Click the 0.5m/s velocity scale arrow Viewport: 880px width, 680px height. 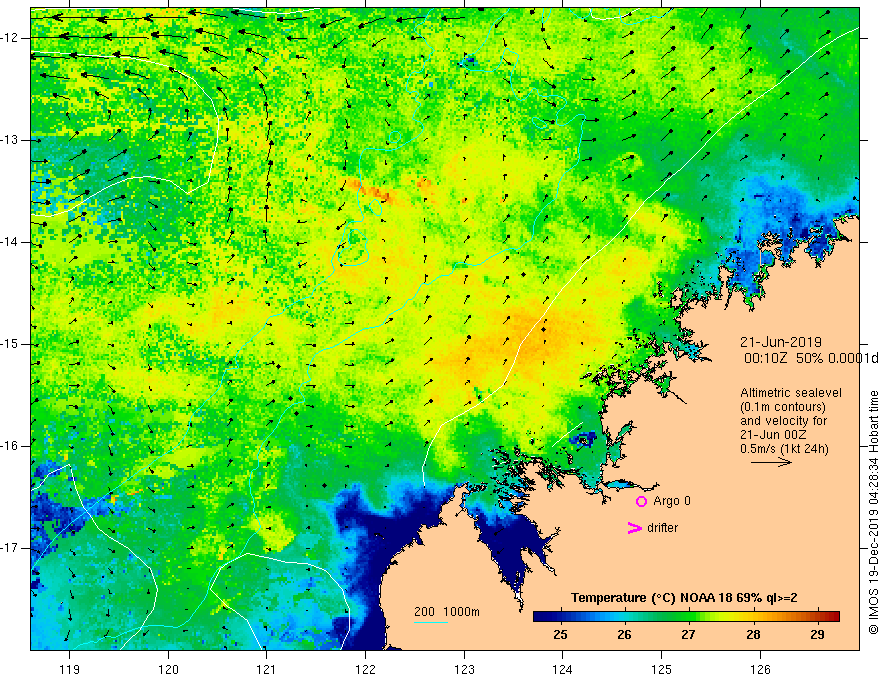pos(771,463)
